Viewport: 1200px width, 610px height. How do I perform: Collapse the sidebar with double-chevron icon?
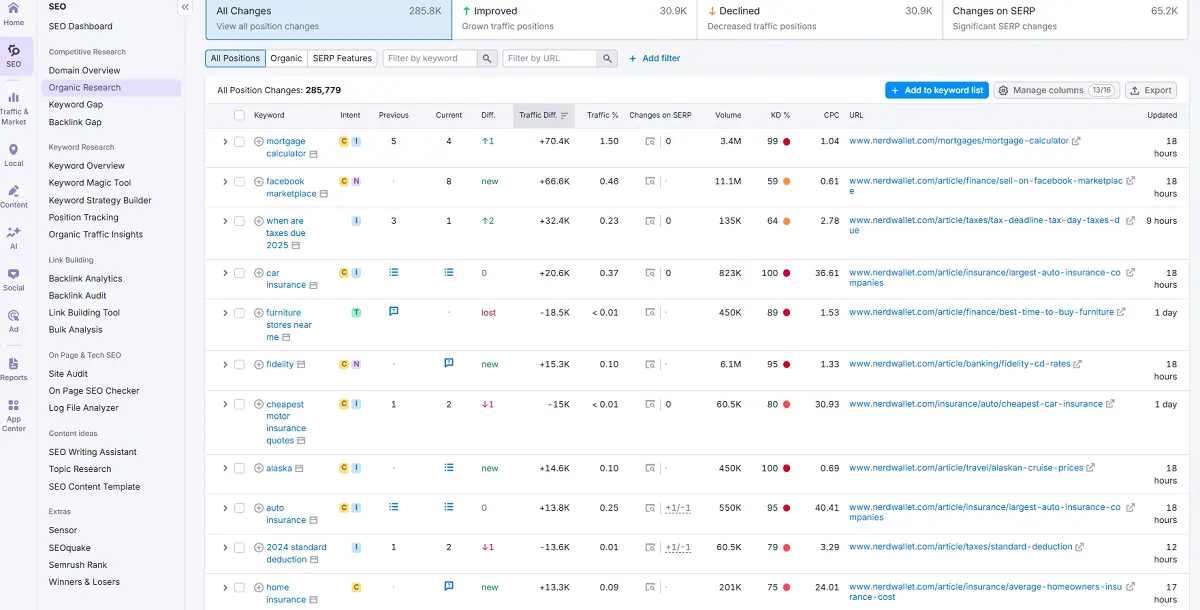pos(185,7)
